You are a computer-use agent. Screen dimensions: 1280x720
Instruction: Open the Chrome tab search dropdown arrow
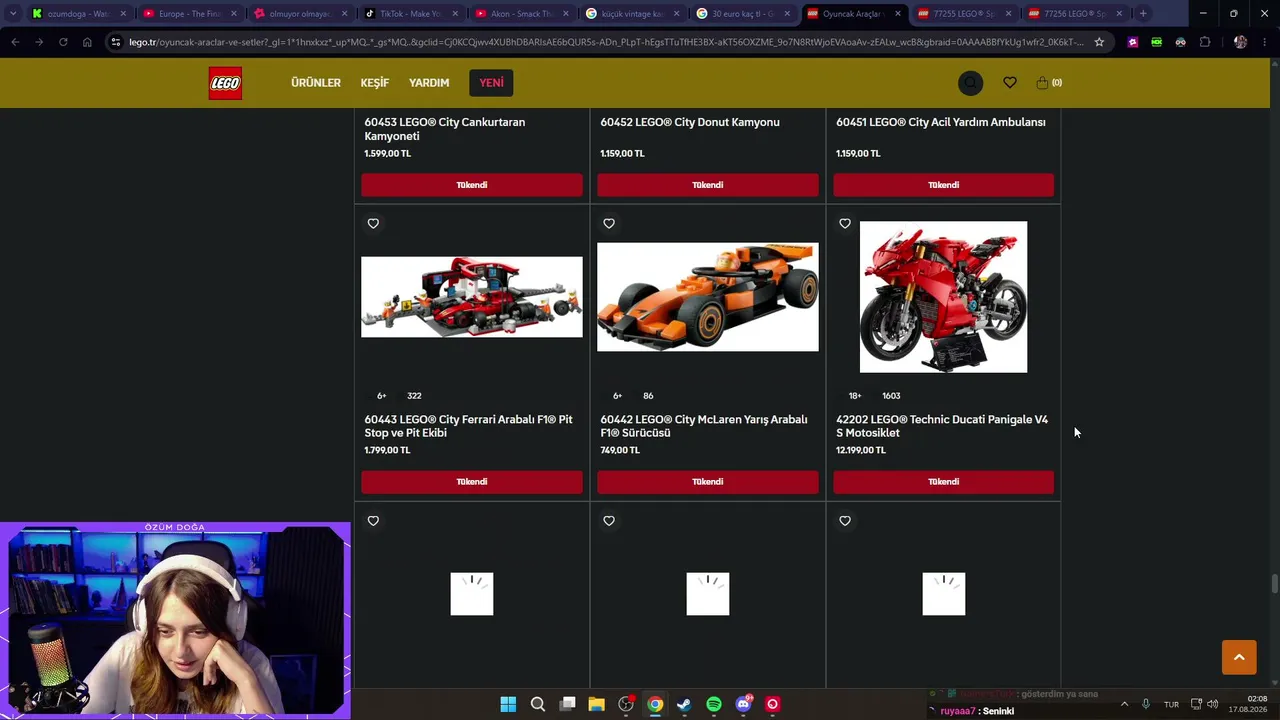coord(13,14)
